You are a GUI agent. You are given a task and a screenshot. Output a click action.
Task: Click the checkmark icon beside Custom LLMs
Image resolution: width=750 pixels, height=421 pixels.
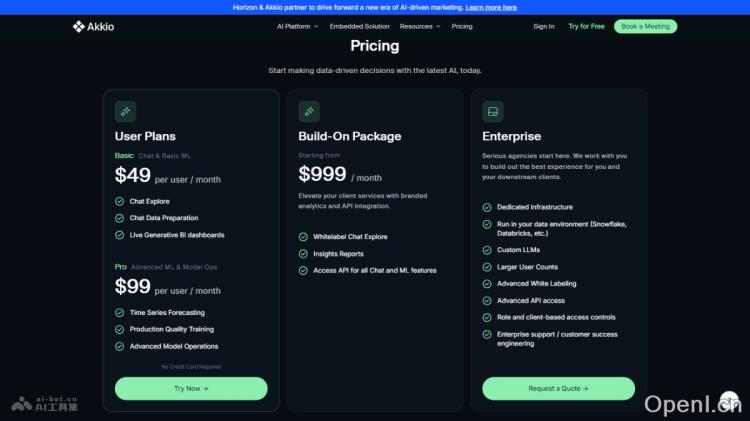(x=487, y=250)
